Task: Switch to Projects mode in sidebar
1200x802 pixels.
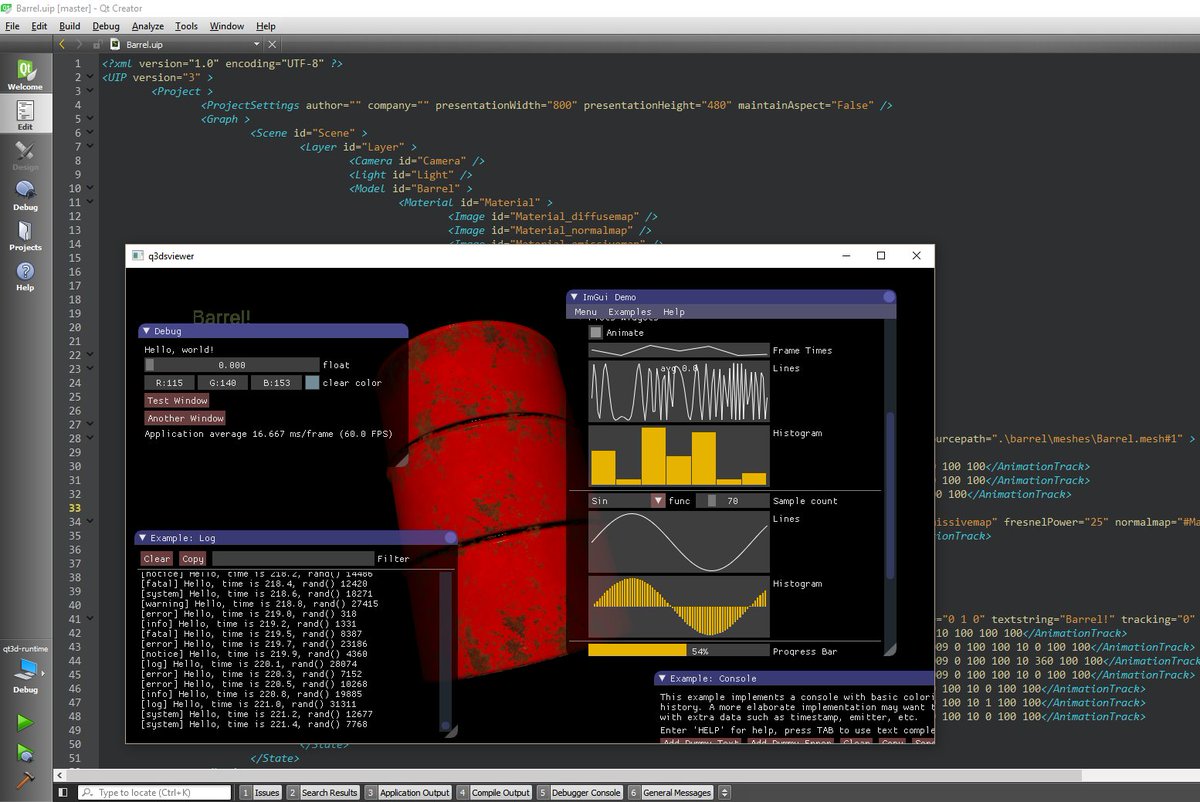Action: [x=25, y=235]
